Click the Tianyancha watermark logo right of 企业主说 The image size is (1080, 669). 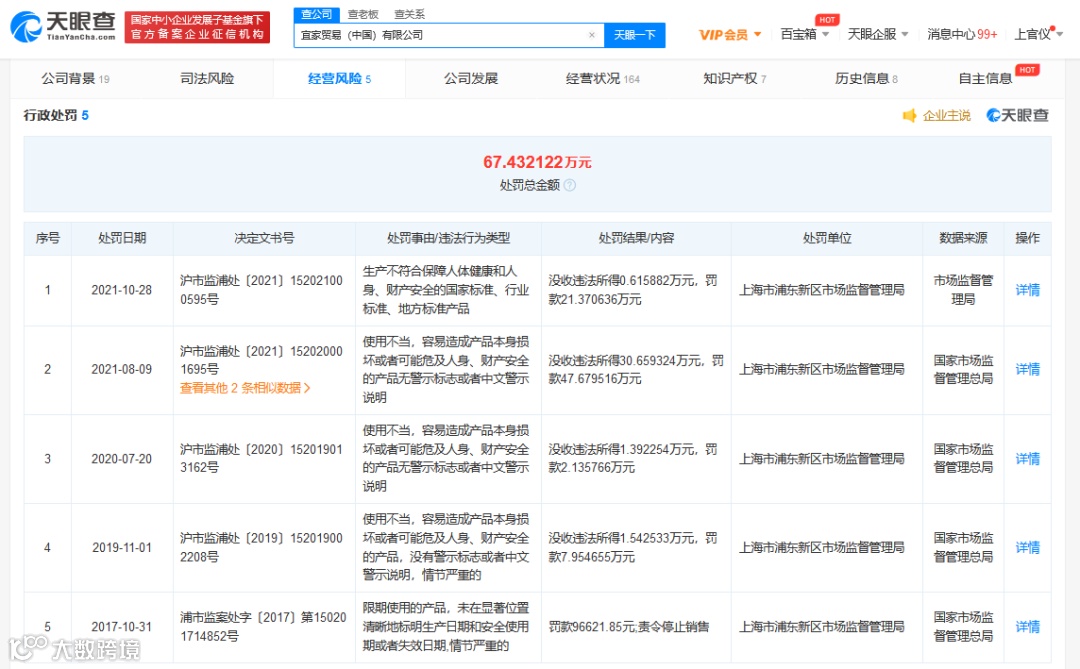[1017, 116]
